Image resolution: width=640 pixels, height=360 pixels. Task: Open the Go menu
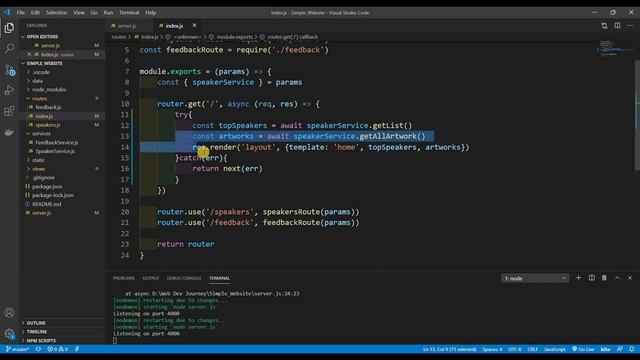pos(94,13)
